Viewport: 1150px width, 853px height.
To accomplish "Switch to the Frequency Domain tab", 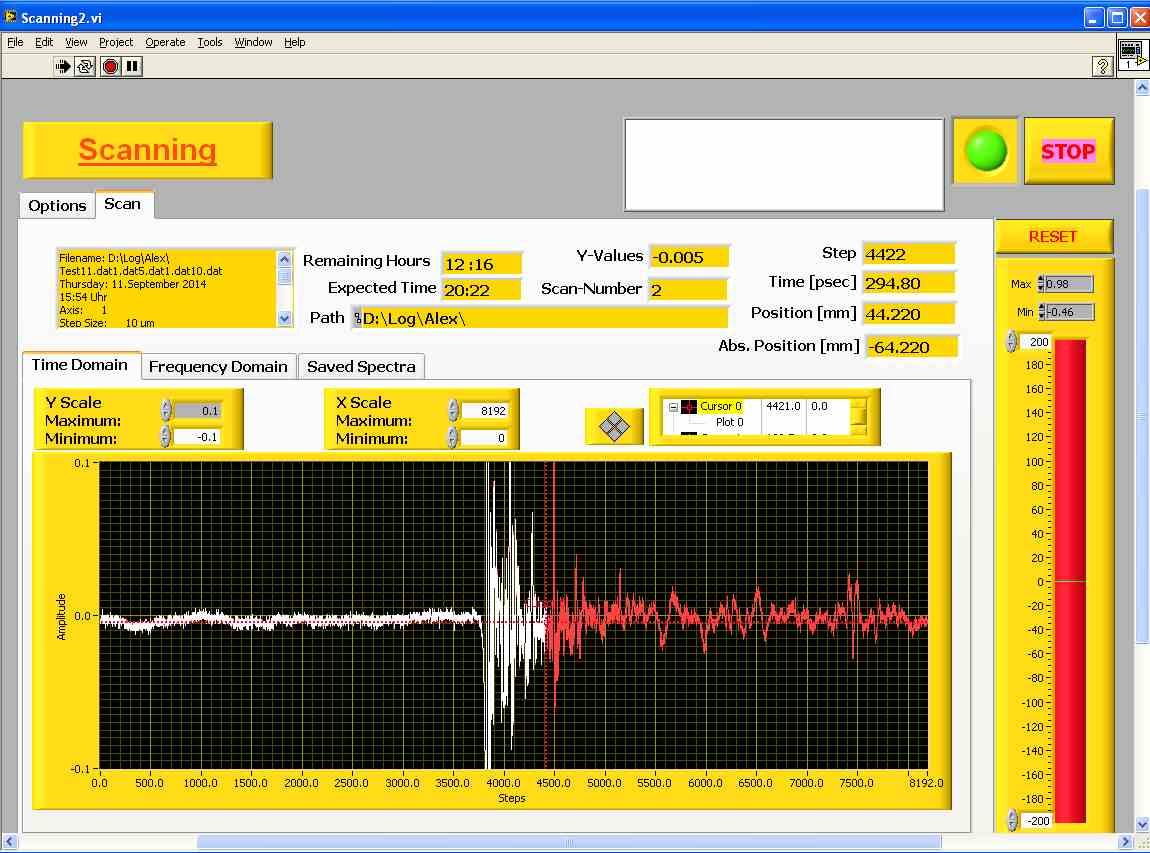I will tap(218, 367).
